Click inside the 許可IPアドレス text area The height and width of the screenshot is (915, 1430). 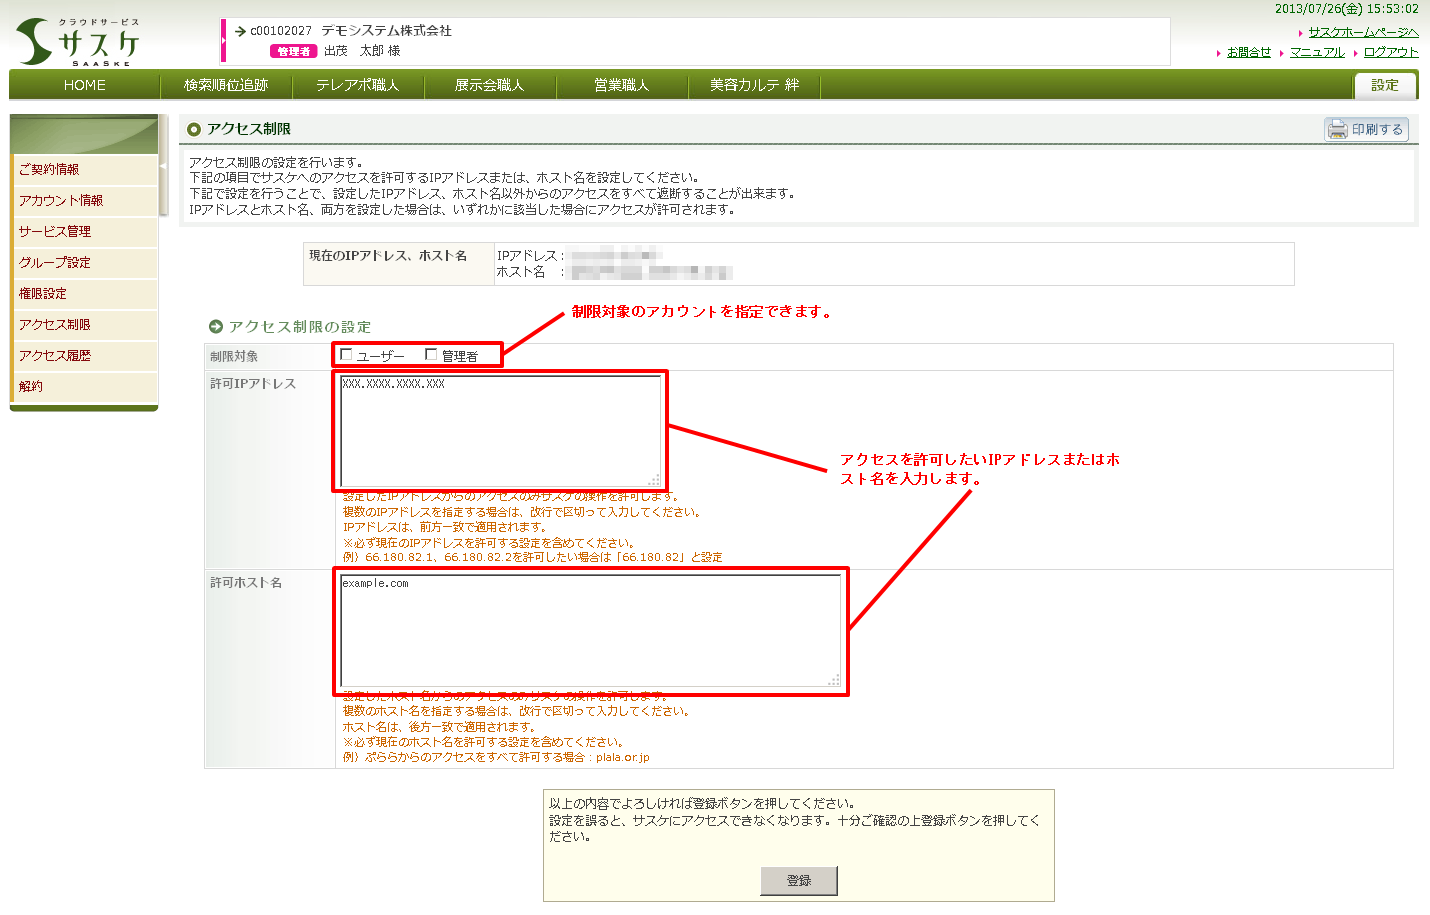tap(500, 430)
